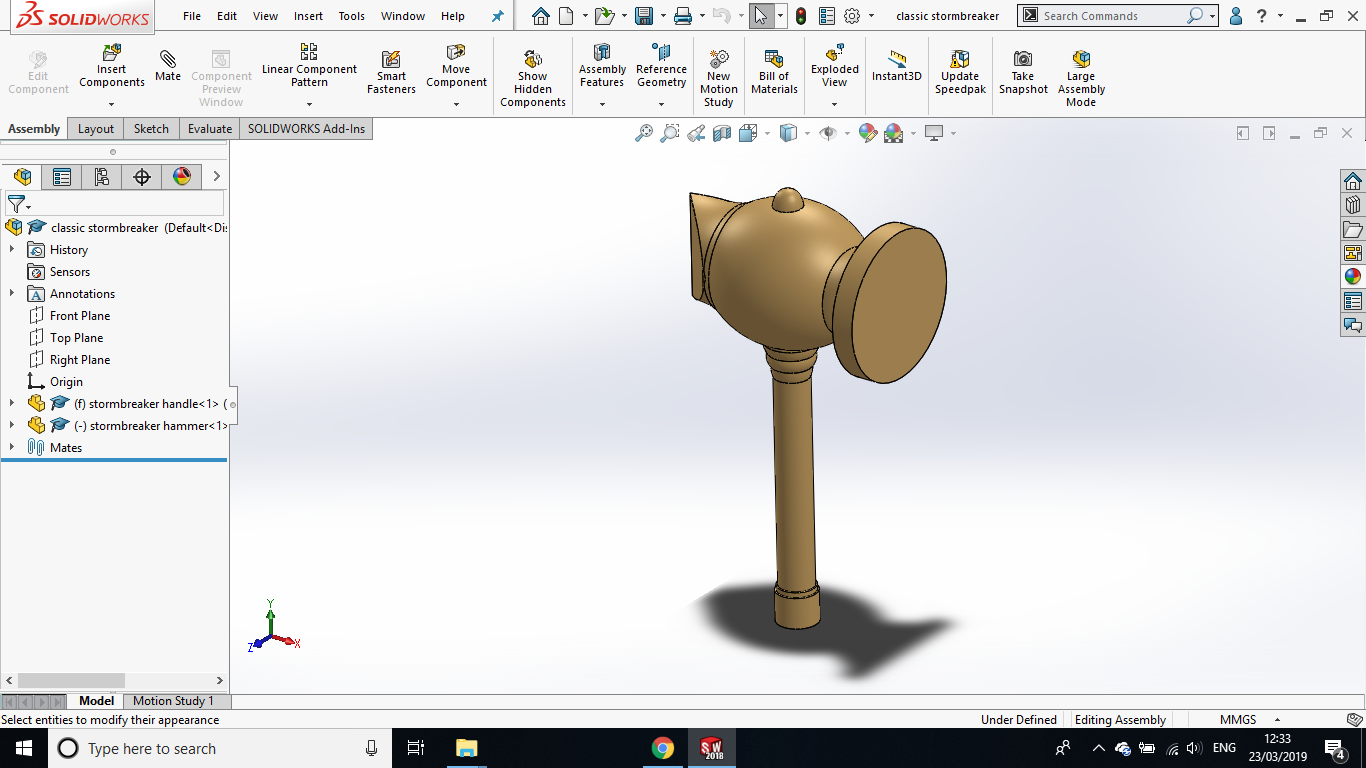This screenshot has width=1366, height=768.
Task: Insert a Bill of Materials
Action: point(774,72)
